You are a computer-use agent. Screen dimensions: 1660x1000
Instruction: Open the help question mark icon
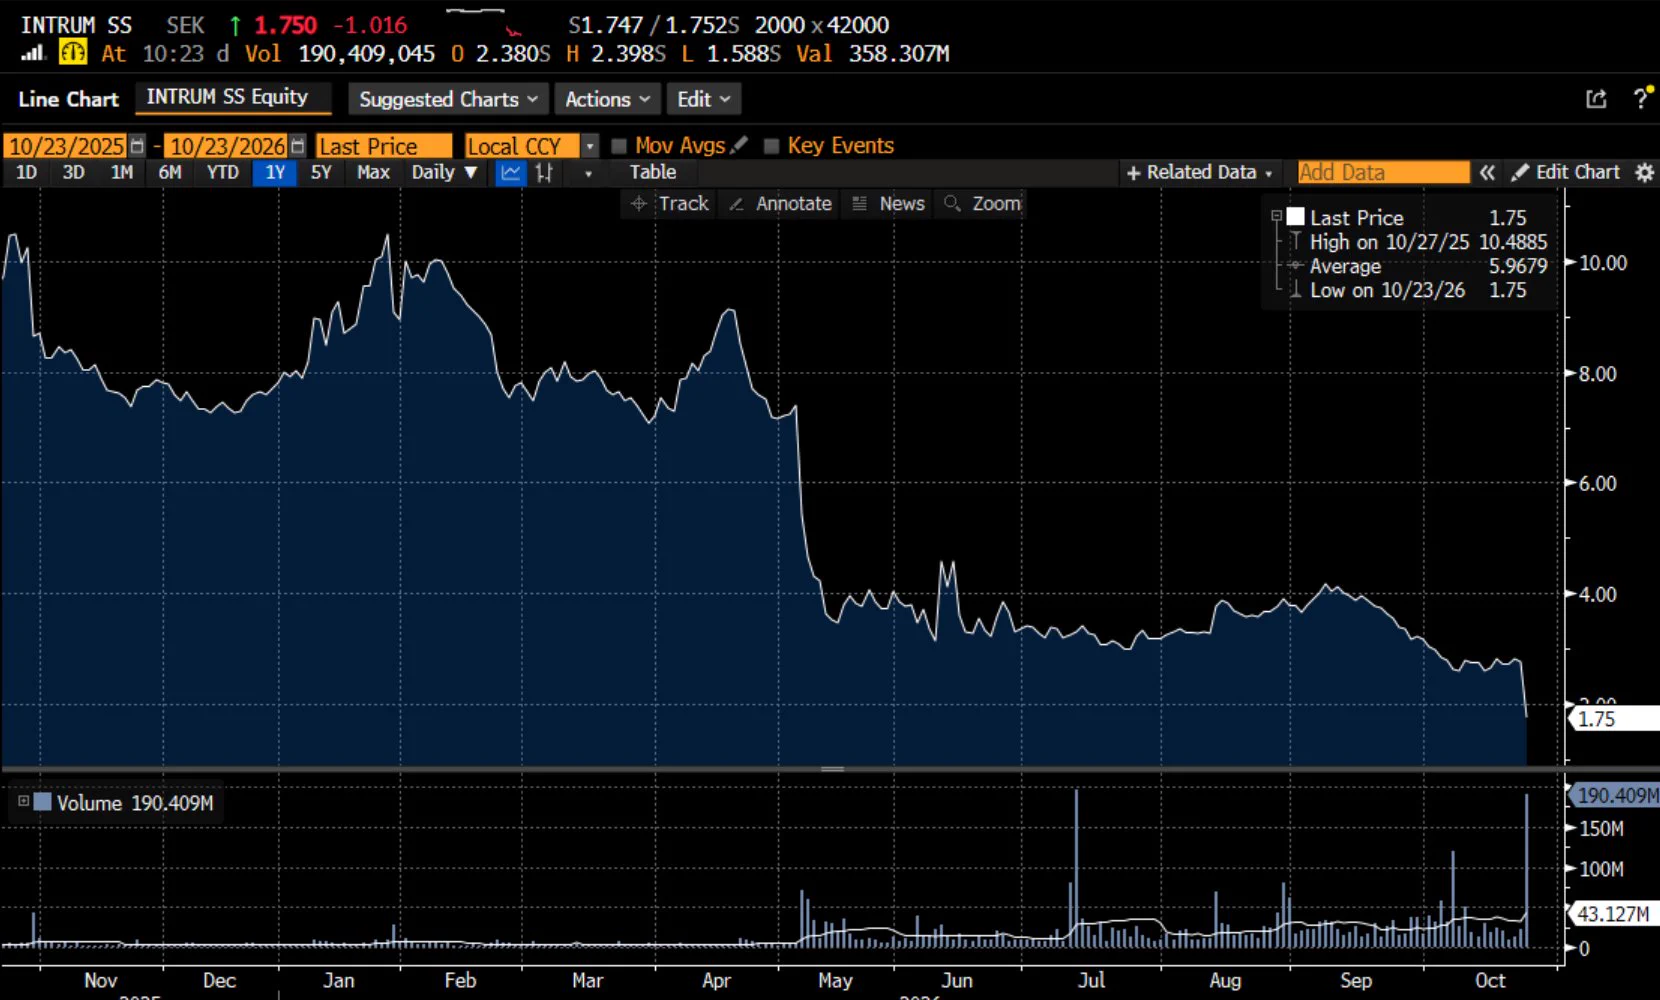[x=1641, y=98]
